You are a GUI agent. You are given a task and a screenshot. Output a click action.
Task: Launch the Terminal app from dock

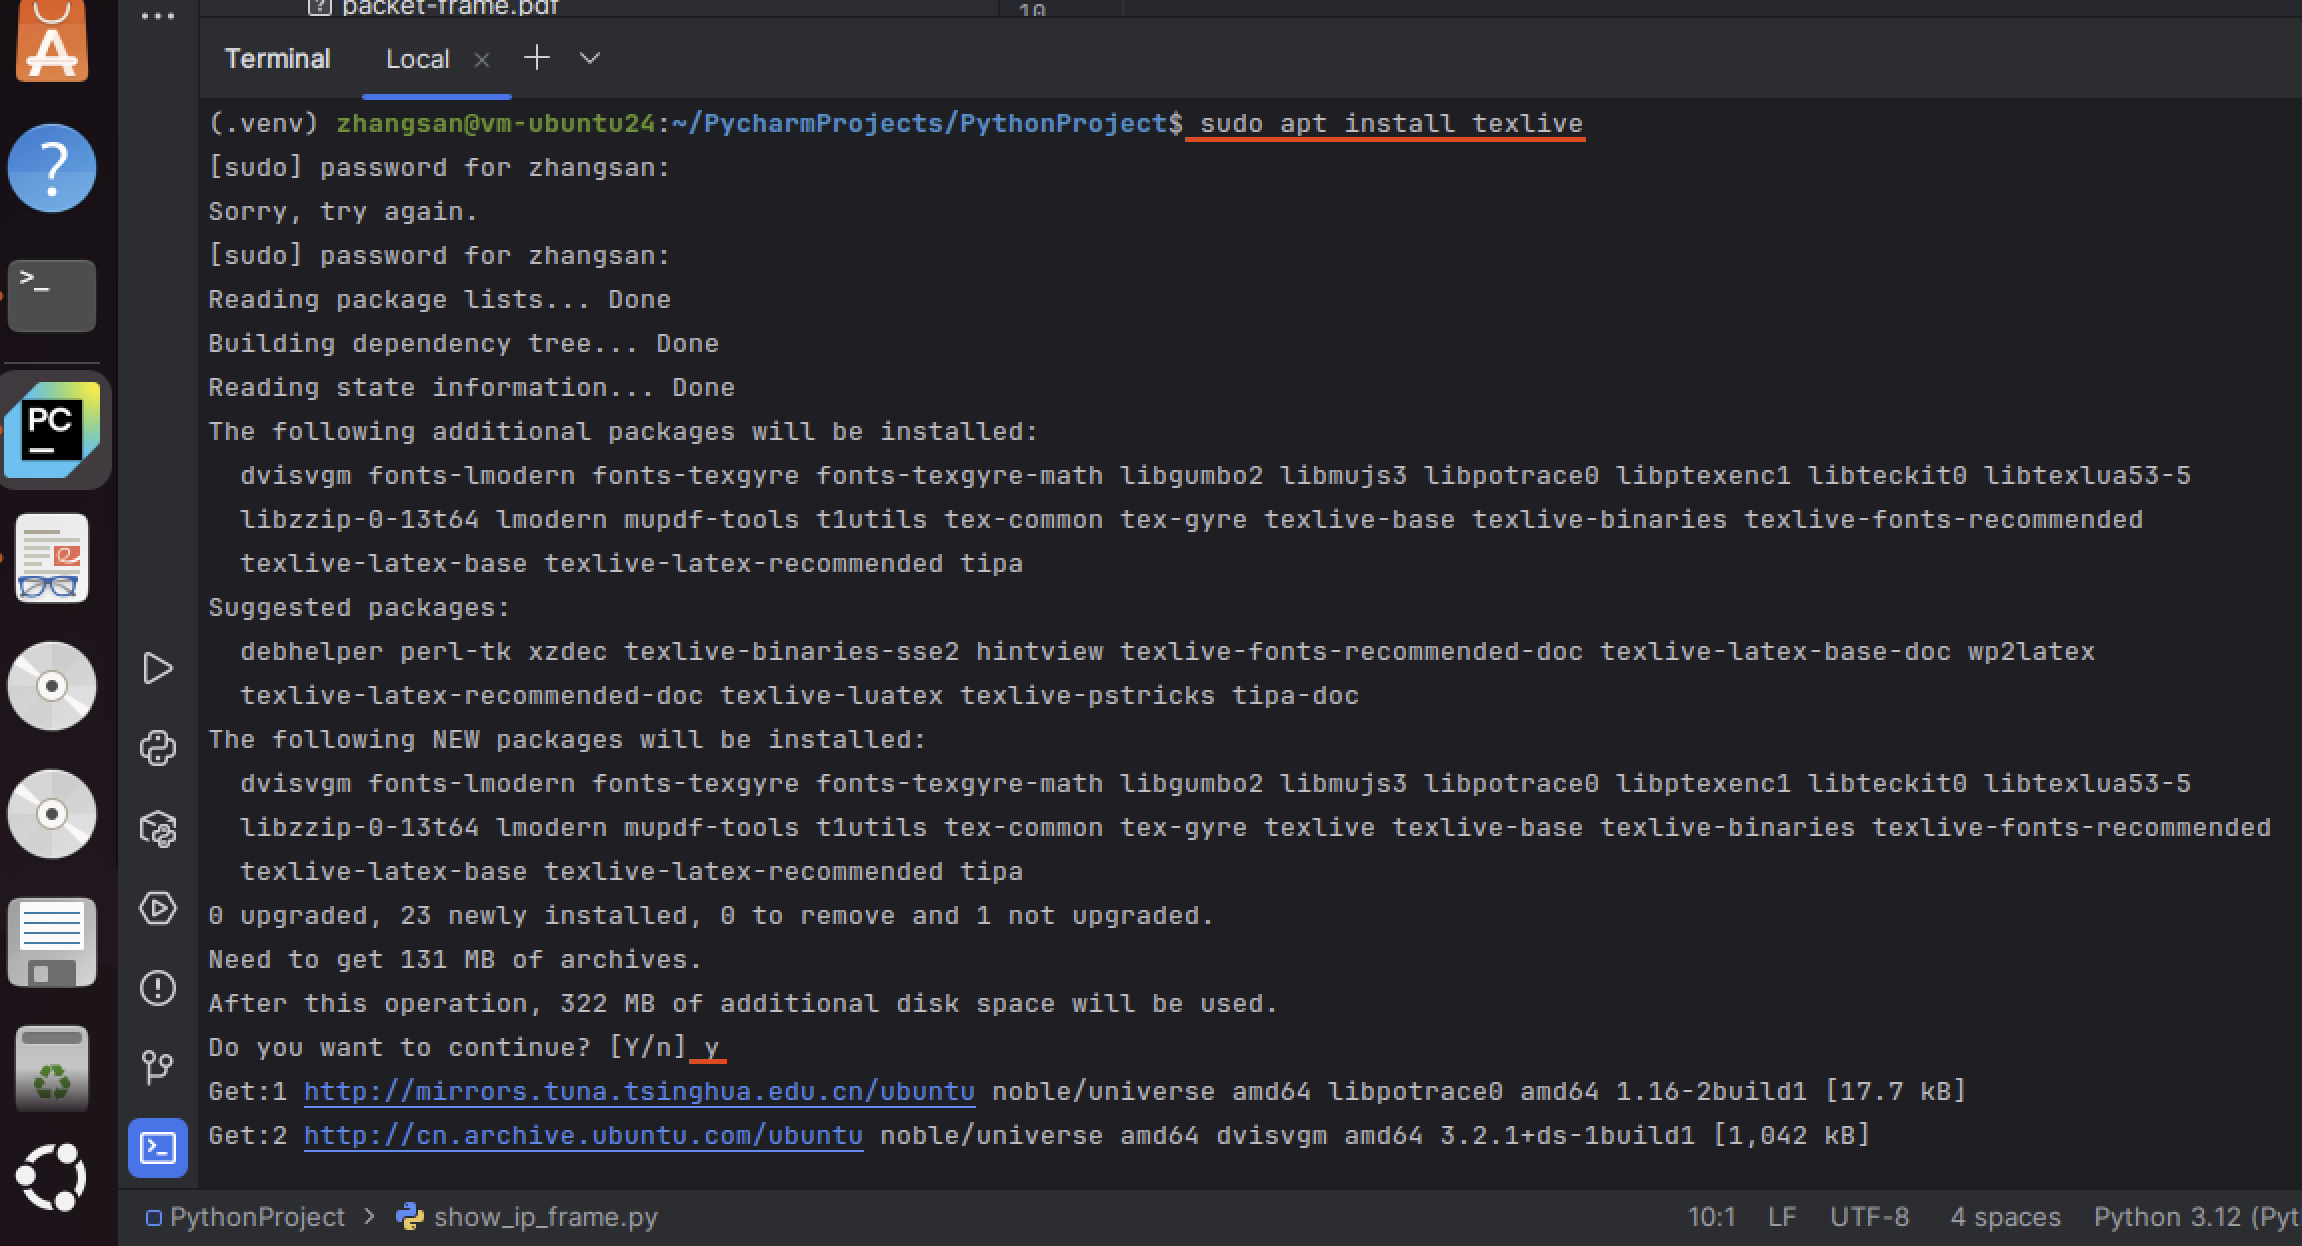click(52, 296)
